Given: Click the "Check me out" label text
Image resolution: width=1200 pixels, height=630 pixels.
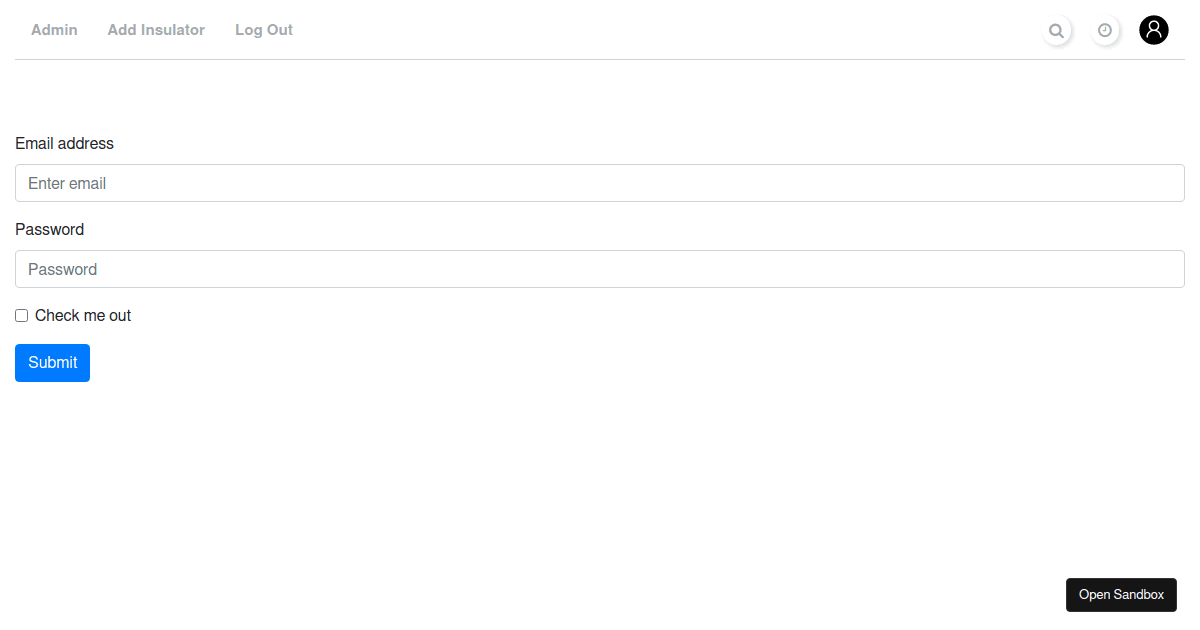Looking at the screenshot, I should [x=83, y=316].
